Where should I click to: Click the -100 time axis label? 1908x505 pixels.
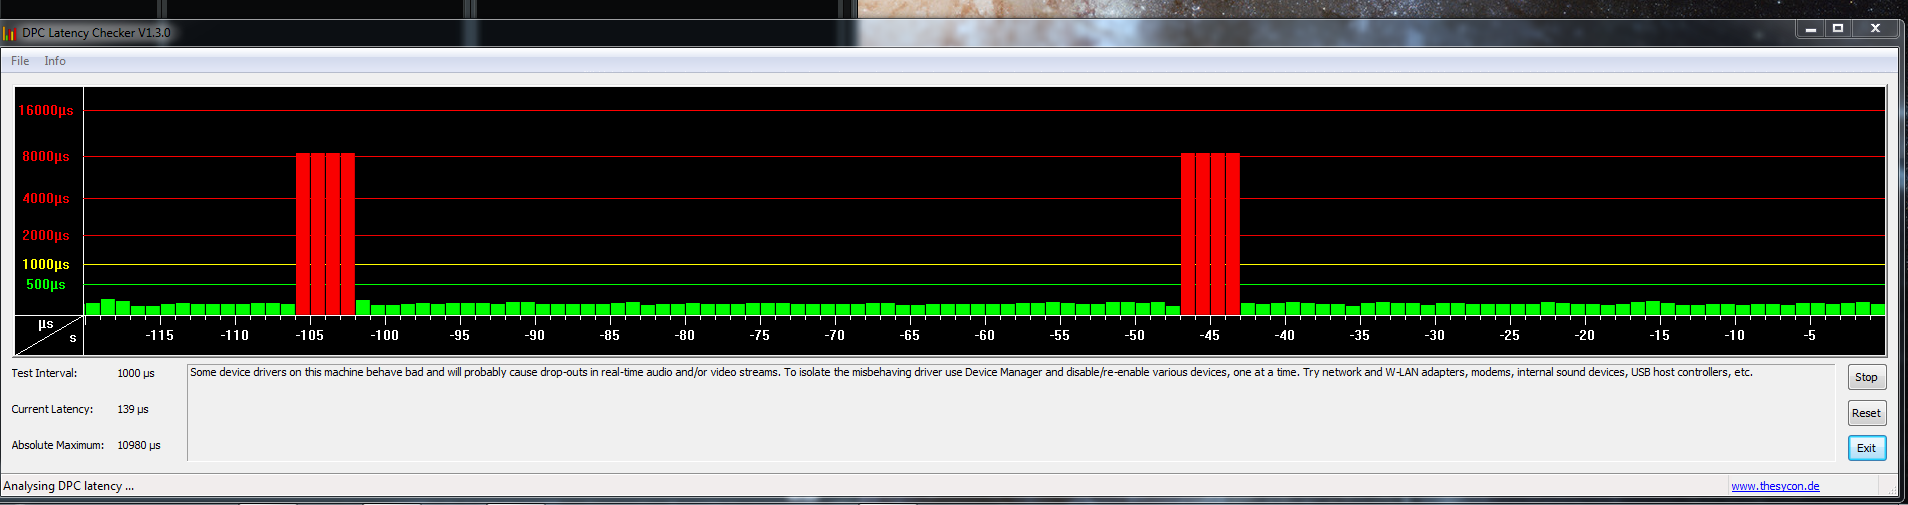385,335
